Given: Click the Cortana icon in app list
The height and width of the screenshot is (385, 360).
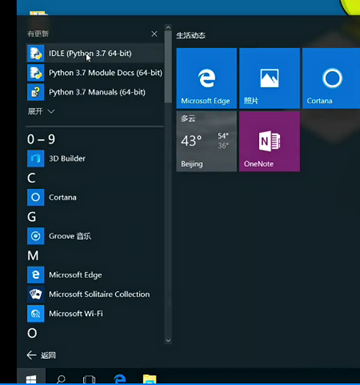Looking at the screenshot, I should (35, 197).
